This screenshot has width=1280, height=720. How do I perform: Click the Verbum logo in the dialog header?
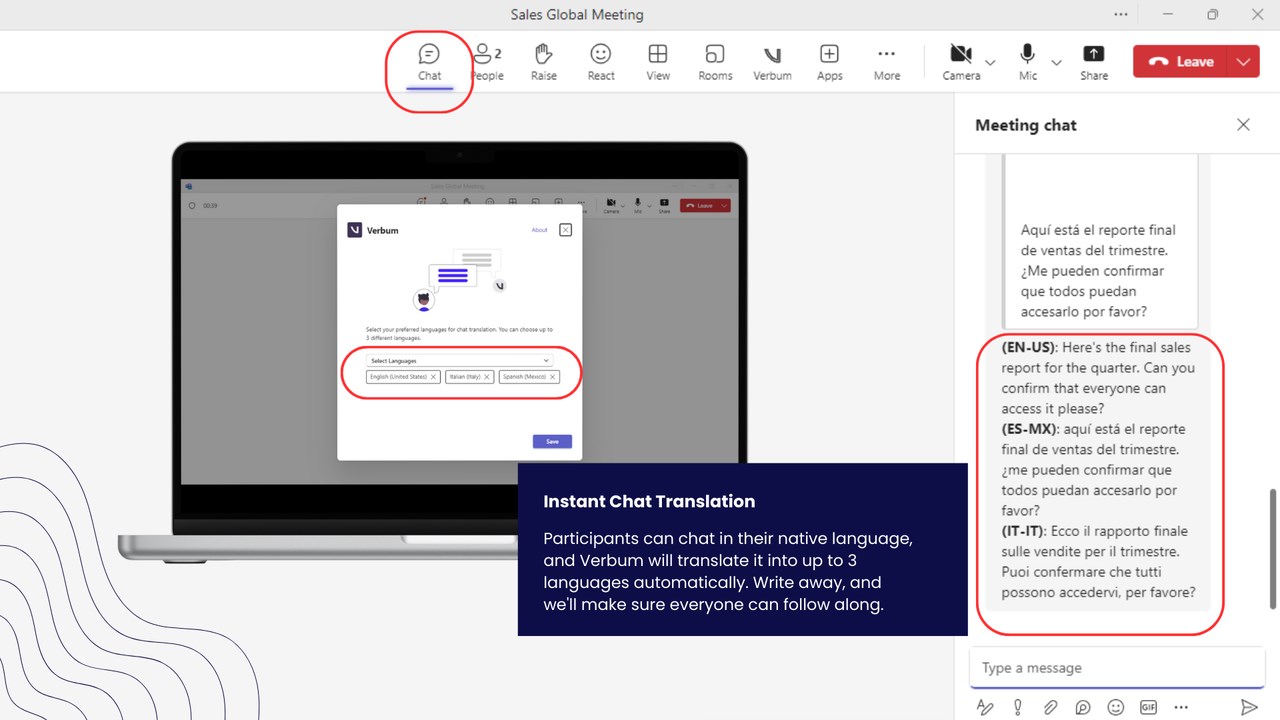[x=354, y=230]
